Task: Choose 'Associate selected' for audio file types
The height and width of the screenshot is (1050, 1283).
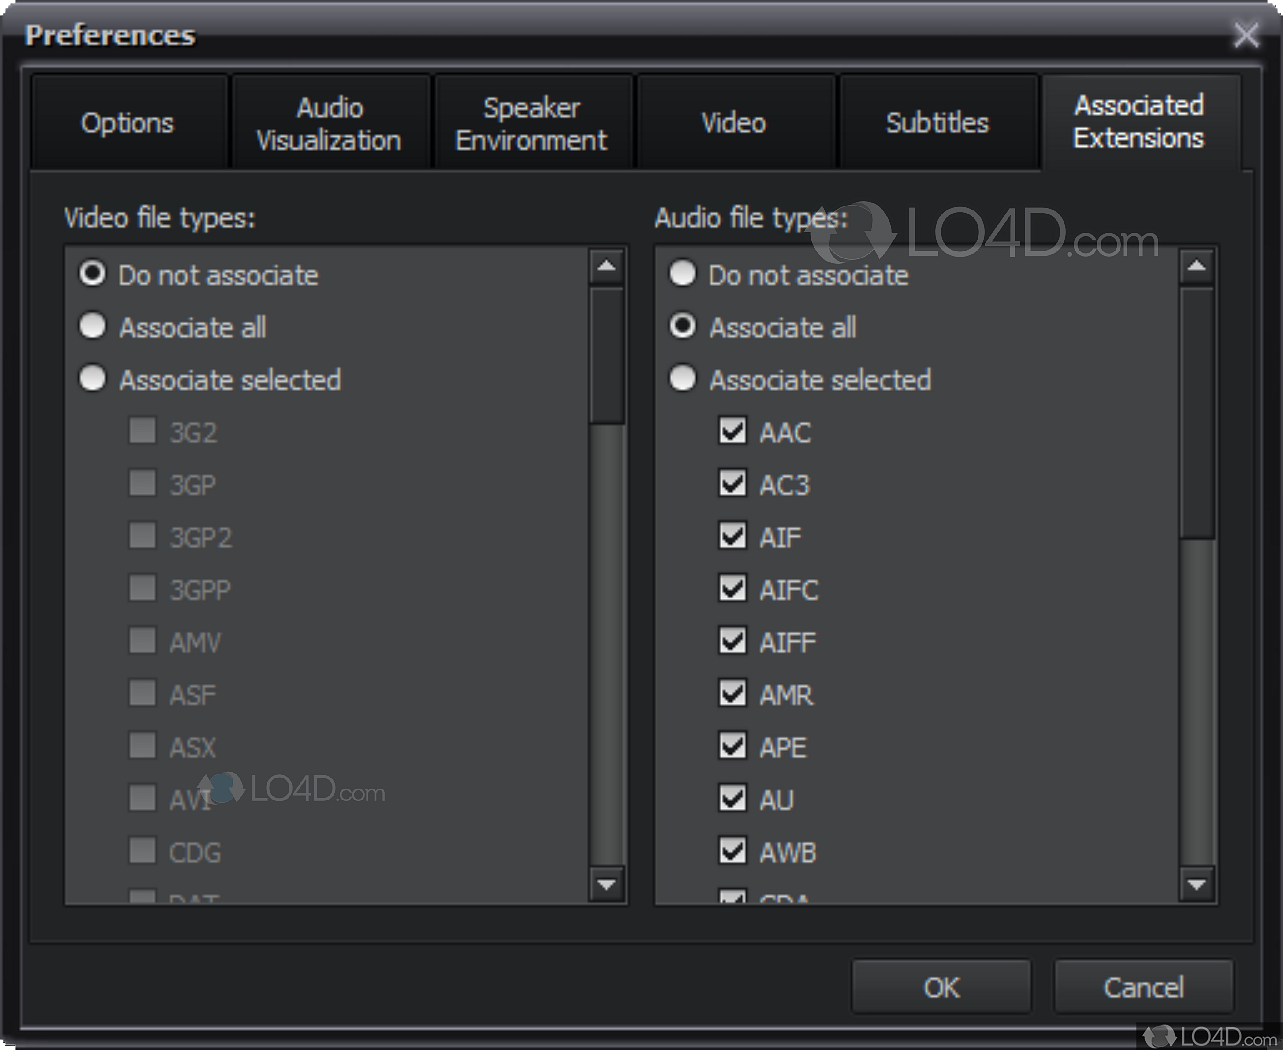Action: coord(682,378)
